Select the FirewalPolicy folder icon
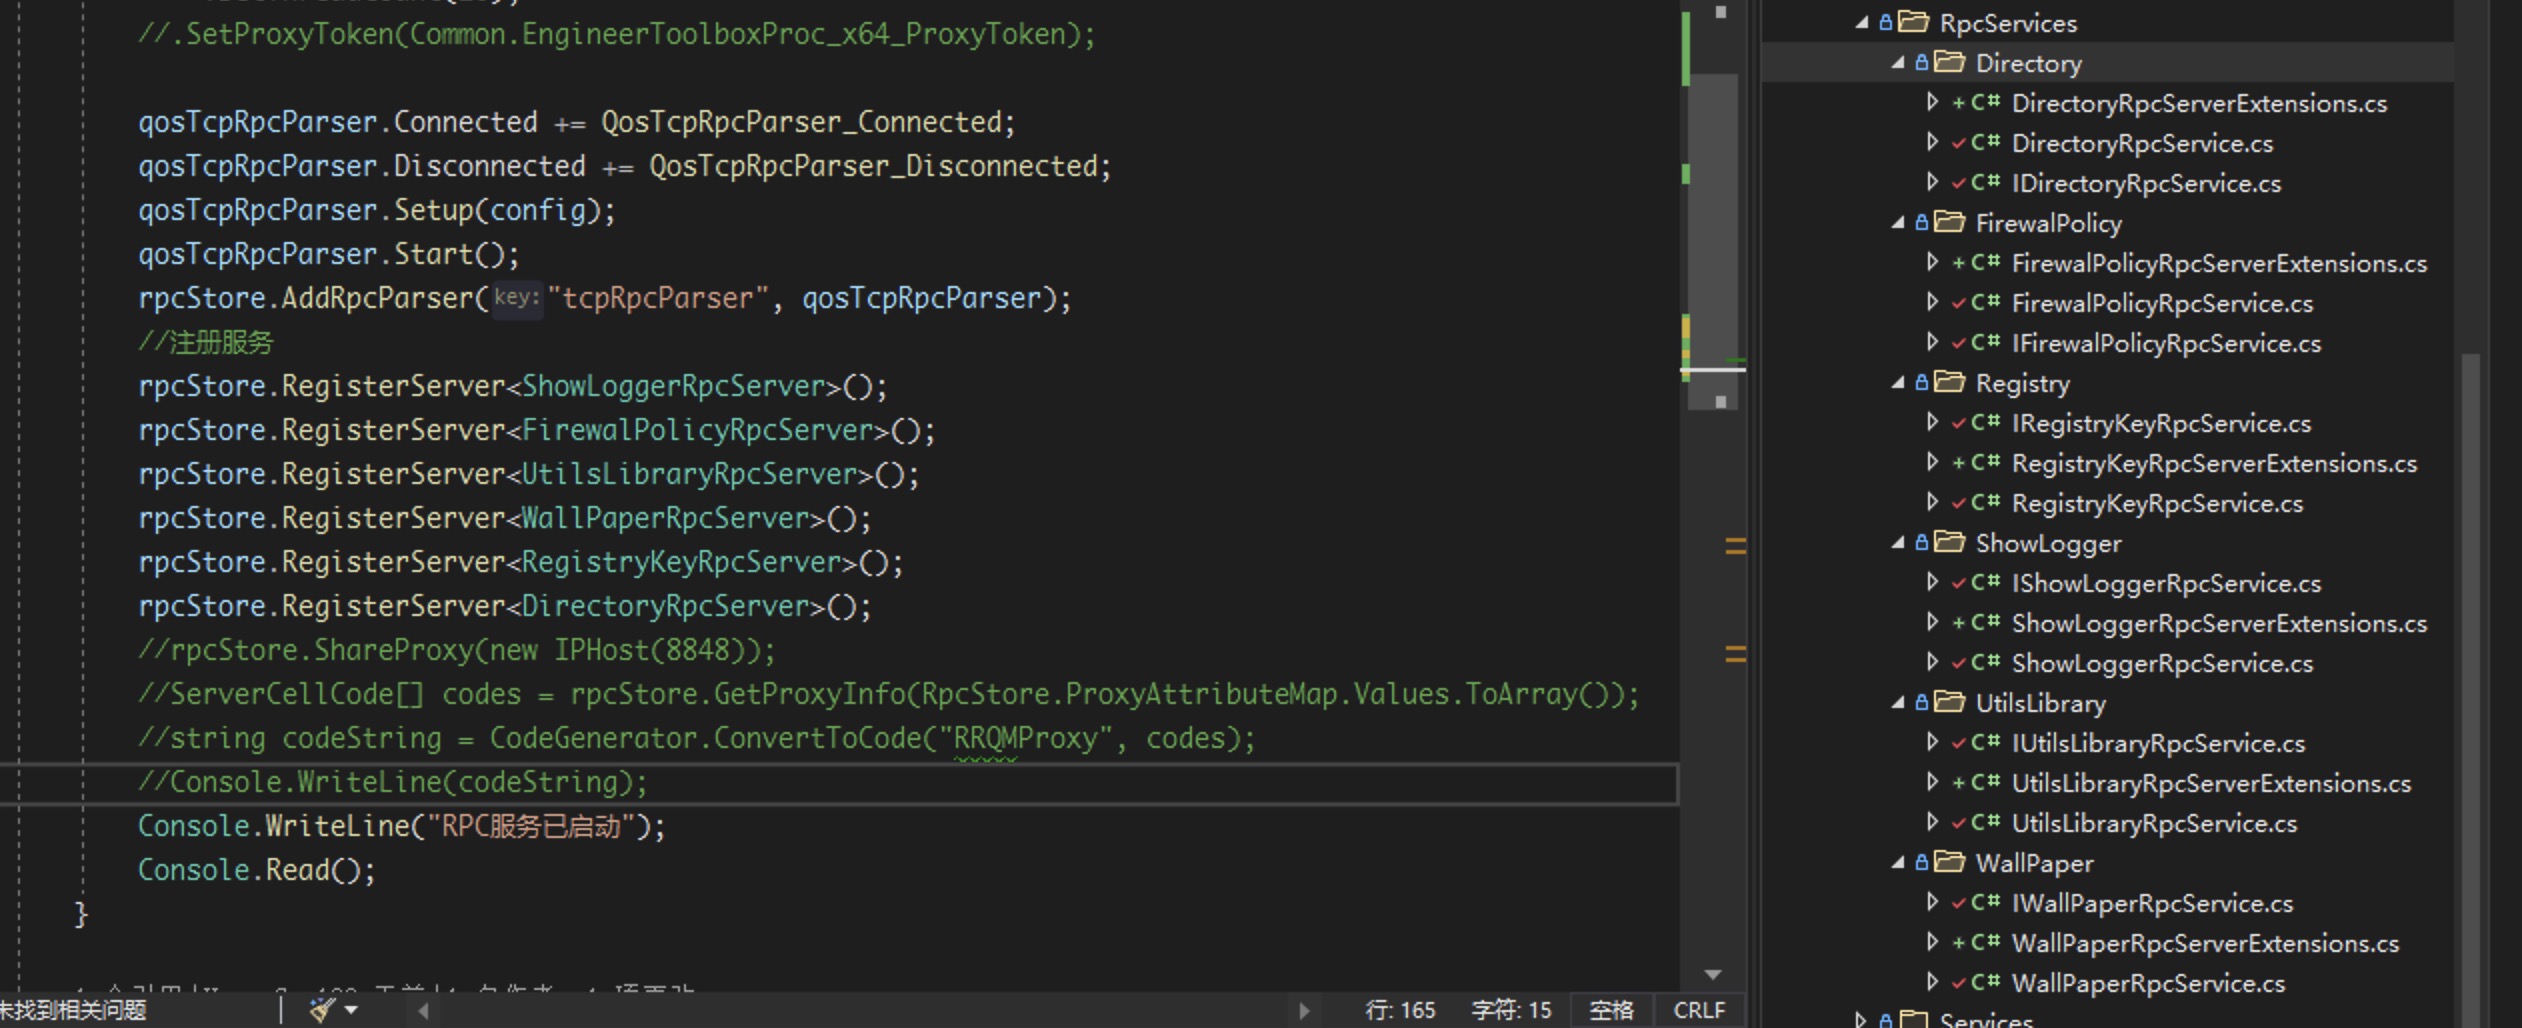This screenshot has height=1028, width=2522. tap(1949, 222)
